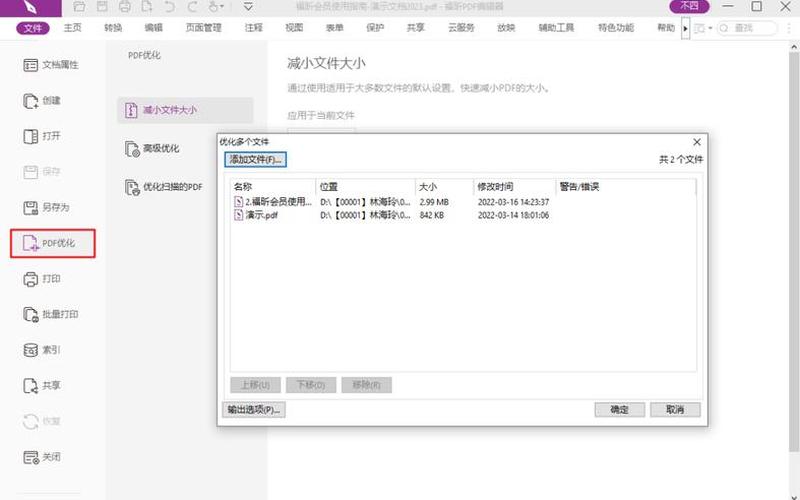Click the 2.99 MB size cell
This screenshot has height=500, width=800.
pyautogui.click(x=434, y=202)
